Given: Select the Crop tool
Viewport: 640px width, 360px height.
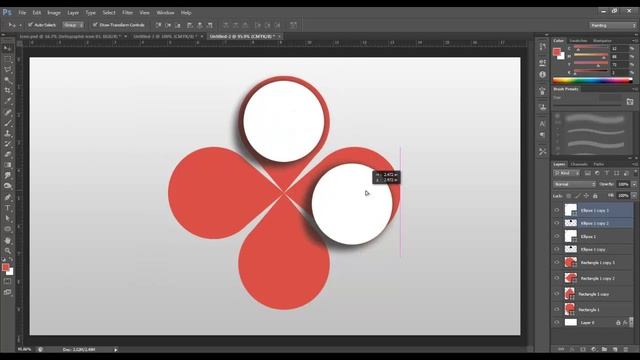Looking at the screenshot, I should click(x=7, y=91).
